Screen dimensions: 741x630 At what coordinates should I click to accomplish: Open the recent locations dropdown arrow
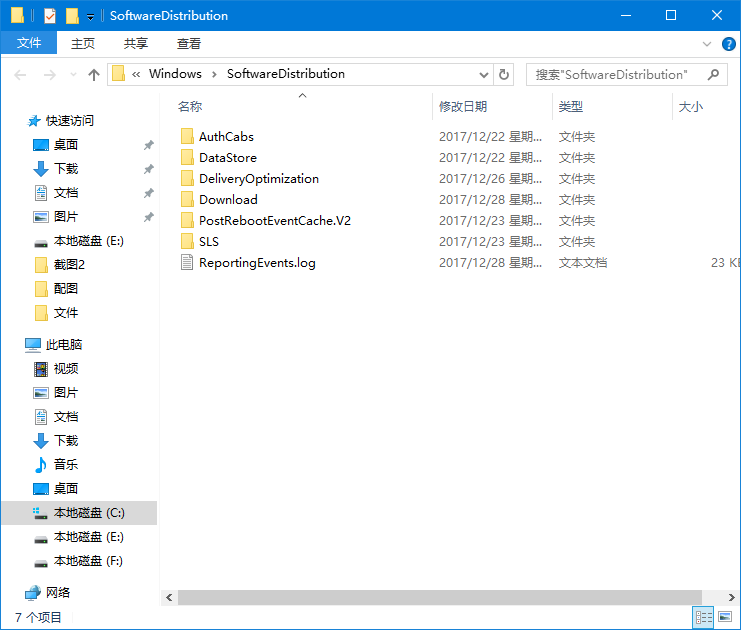coord(73,75)
